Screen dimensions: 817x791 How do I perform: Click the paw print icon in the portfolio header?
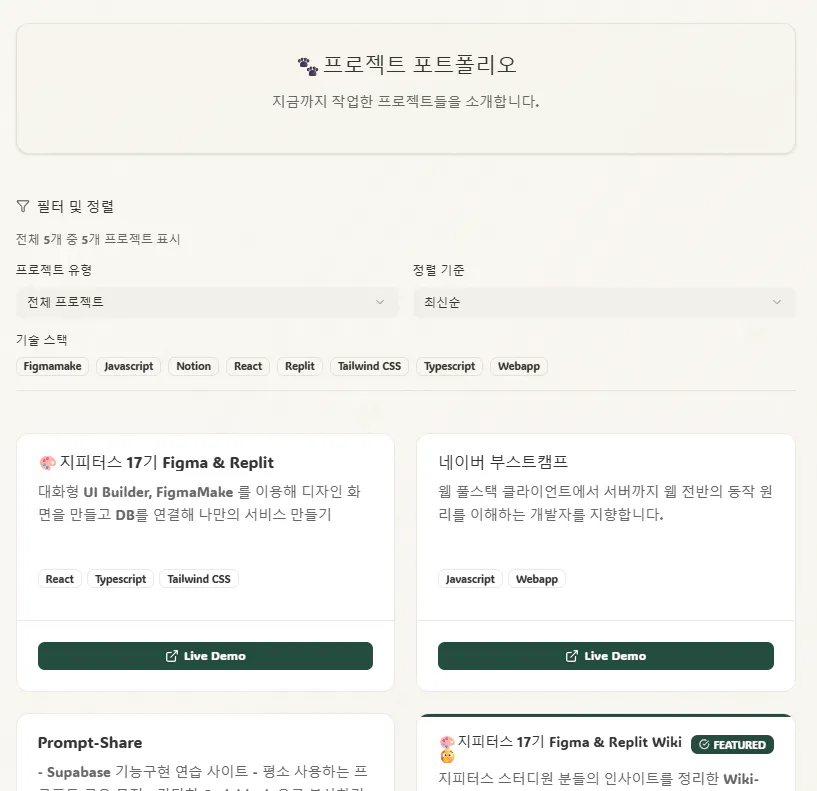(x=308, y=63)
